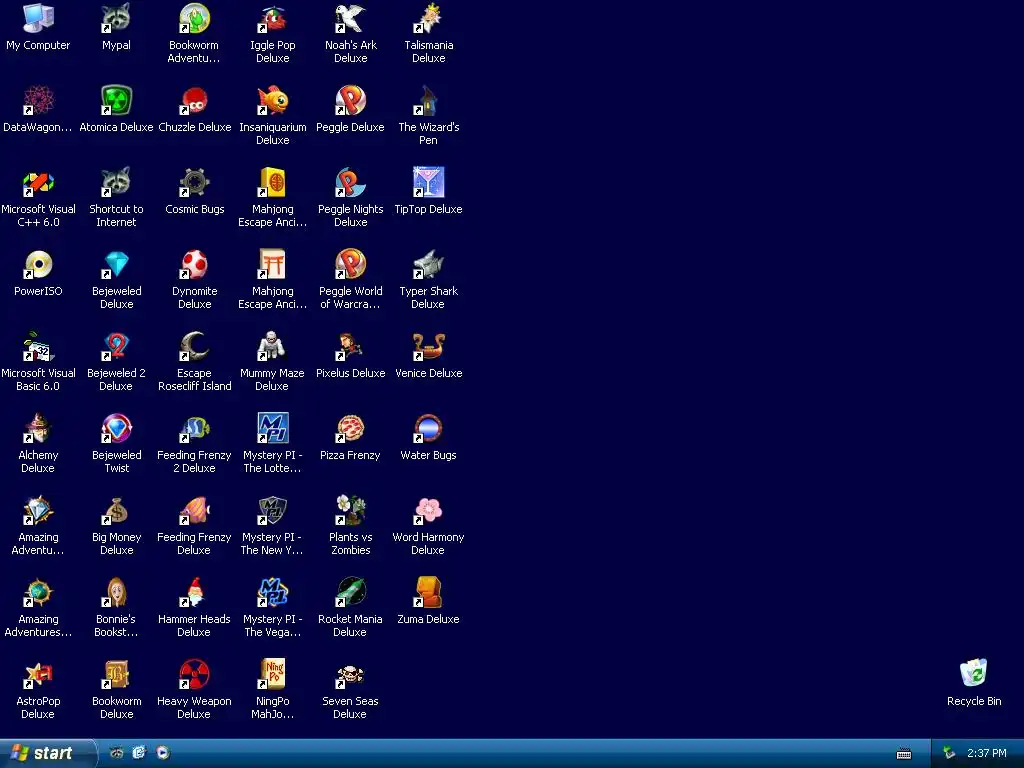The image size is (1024, 768).
Task: Open Peggle World of Warcraft shortcut
Action: click(x=351, y=264)
